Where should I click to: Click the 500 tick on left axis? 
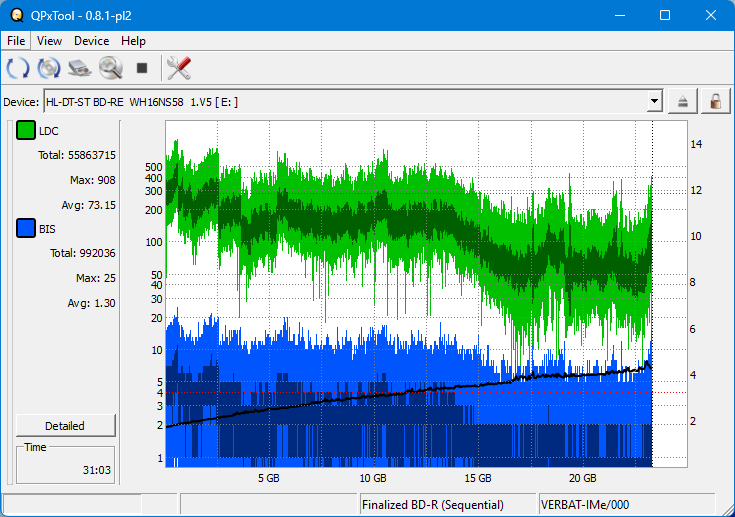click(x=154, y=167)
